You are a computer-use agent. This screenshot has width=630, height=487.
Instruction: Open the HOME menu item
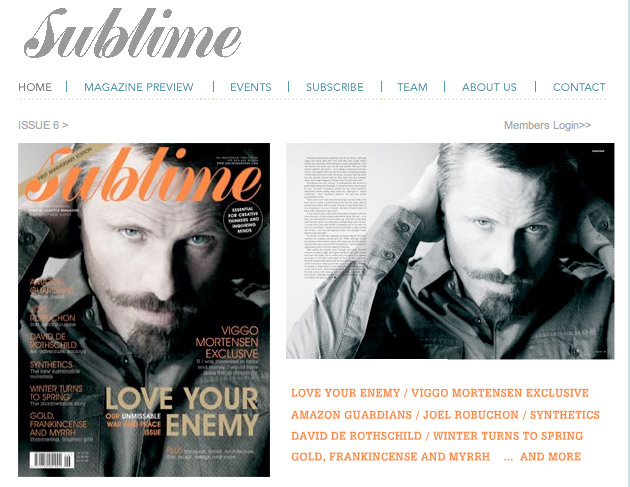pos(35,87)
